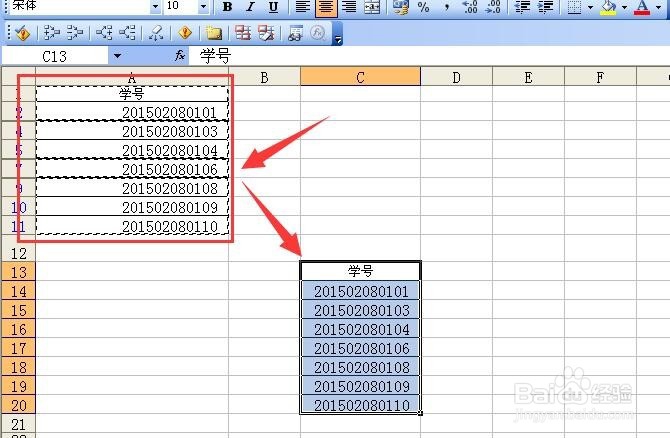This screenshot has height=438, width=670.
Task: Click Evaluate Formula icon
Action: coord(318,33)
